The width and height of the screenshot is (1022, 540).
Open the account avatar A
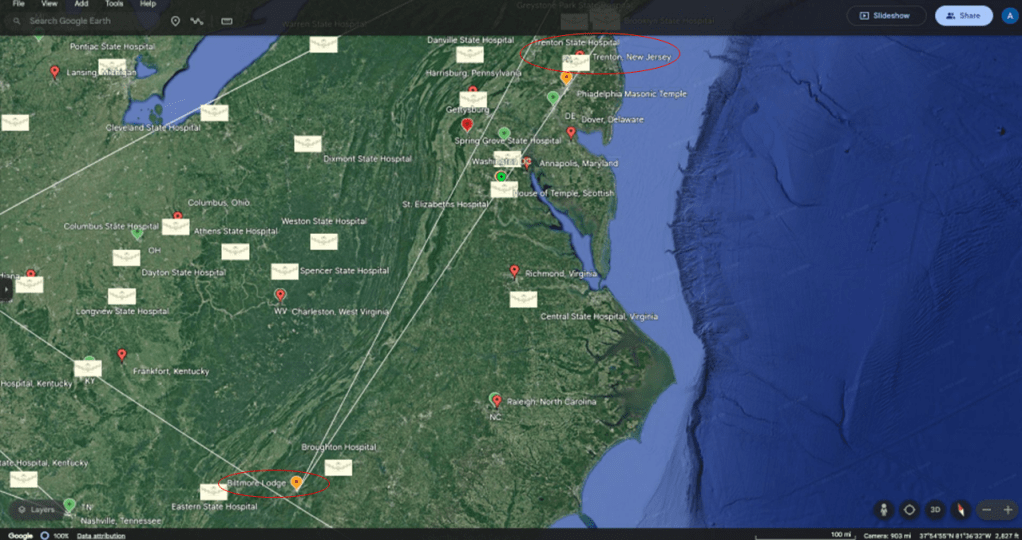tap(1009, 15)
